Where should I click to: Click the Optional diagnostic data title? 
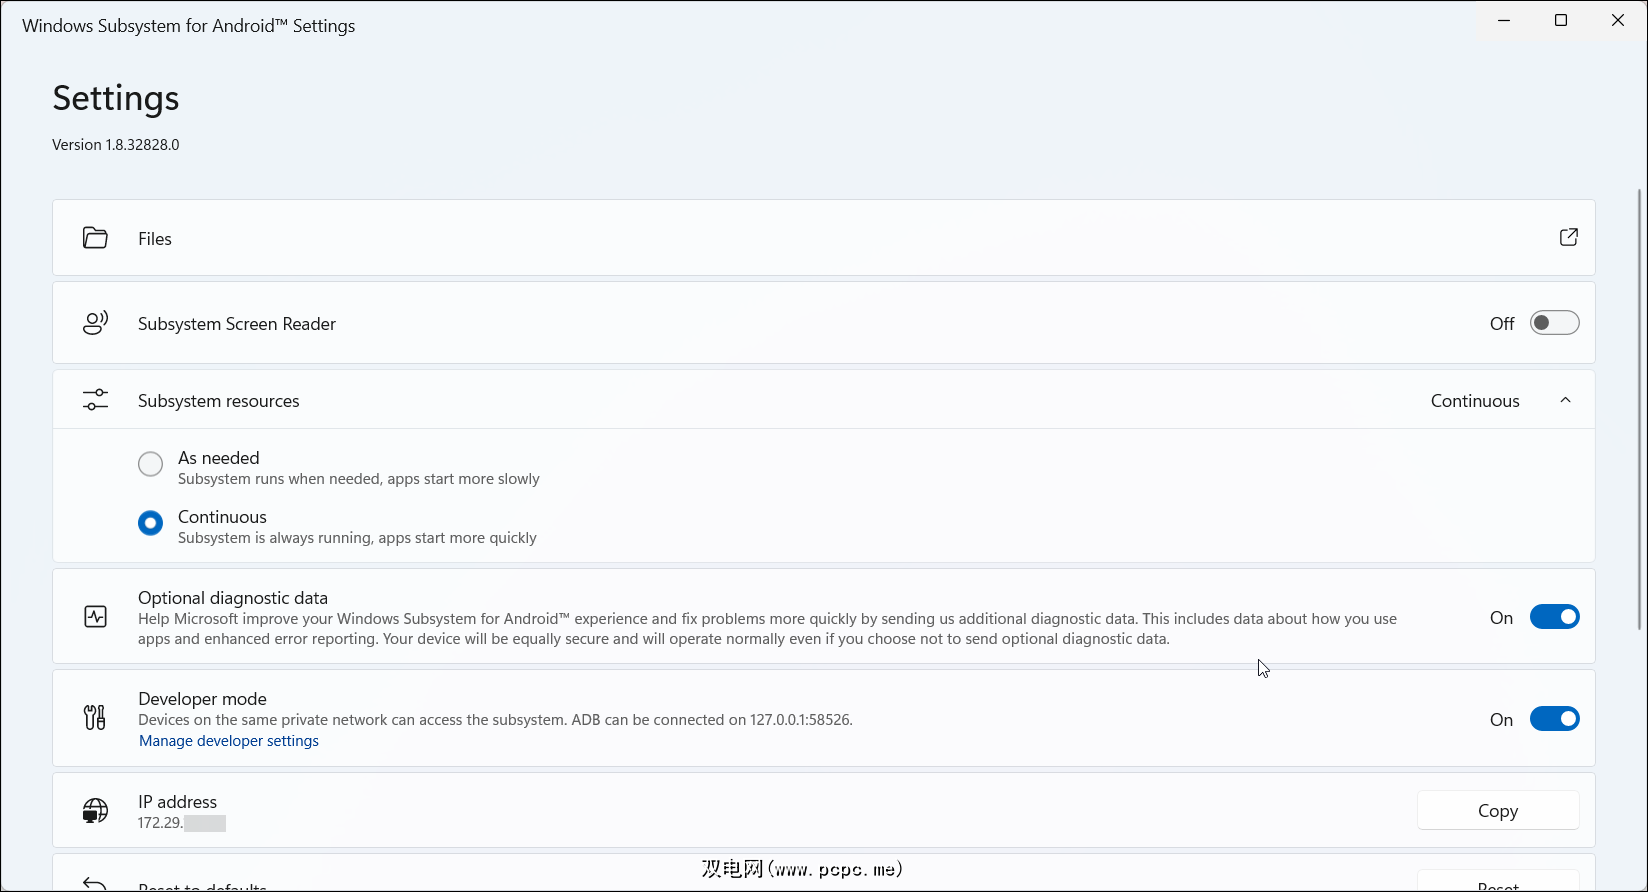[x=233, y=598]
